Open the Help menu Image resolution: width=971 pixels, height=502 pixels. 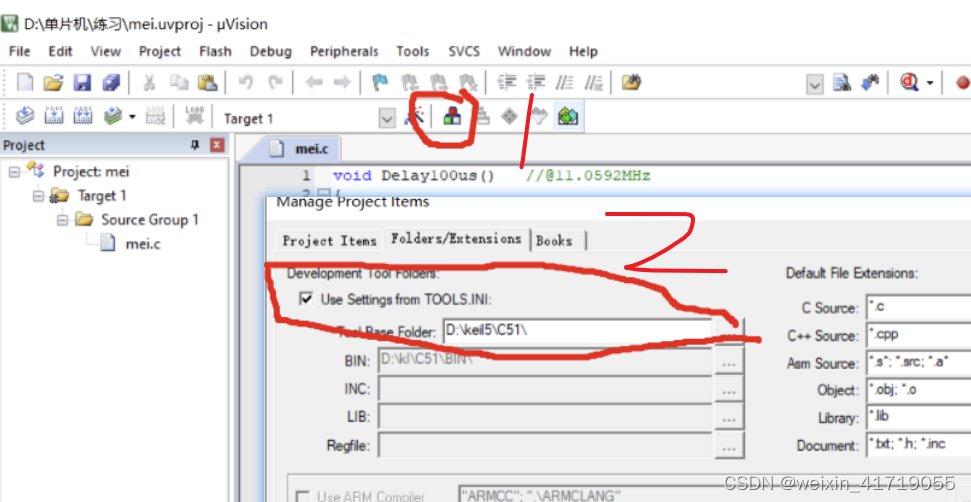[583, 51]
